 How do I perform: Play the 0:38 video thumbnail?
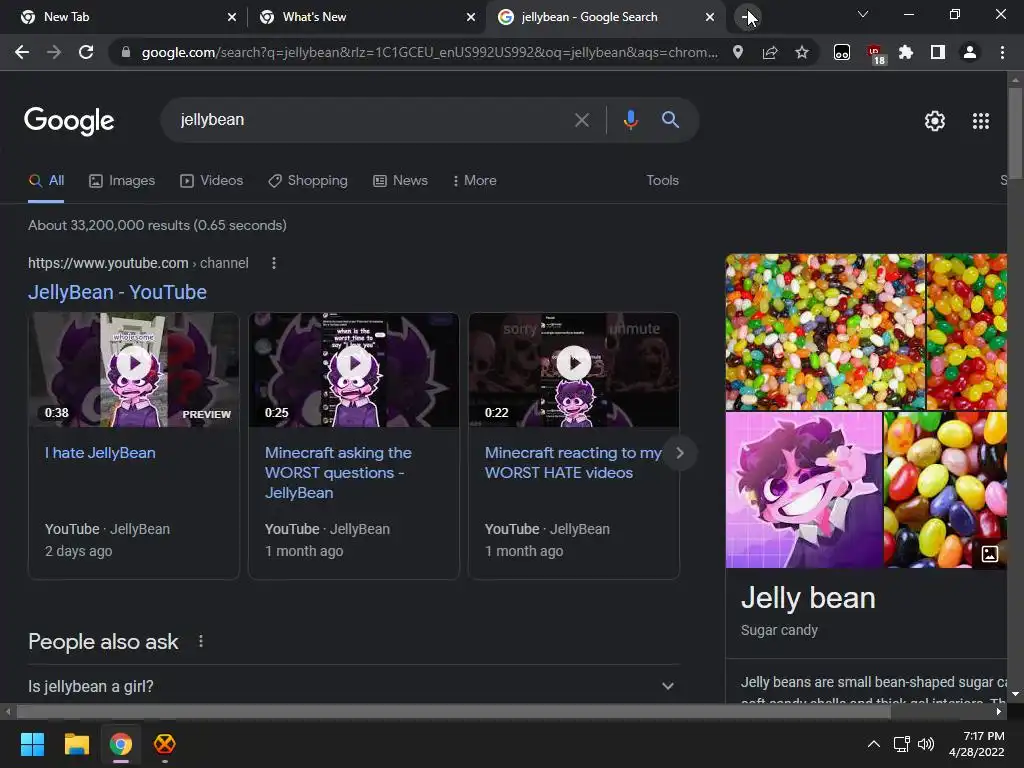click(x=134, y=370)
